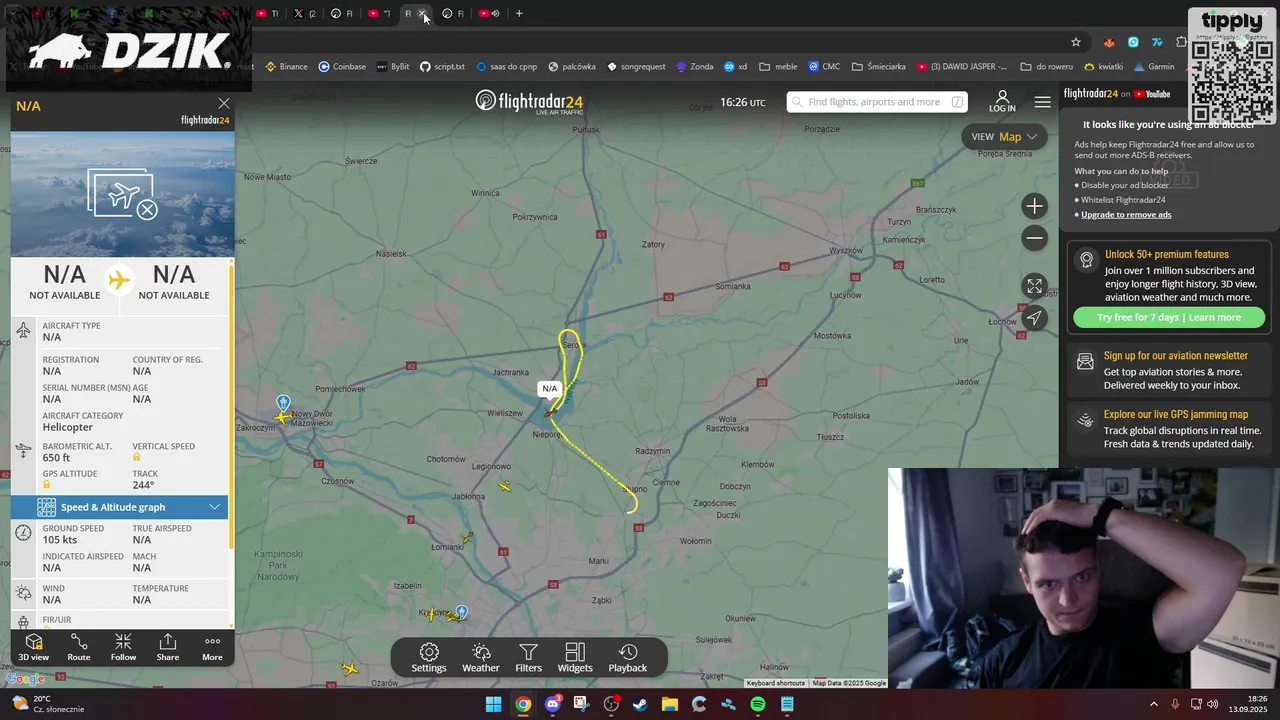Open the Zonda bookmark

[x=695, y=67]
